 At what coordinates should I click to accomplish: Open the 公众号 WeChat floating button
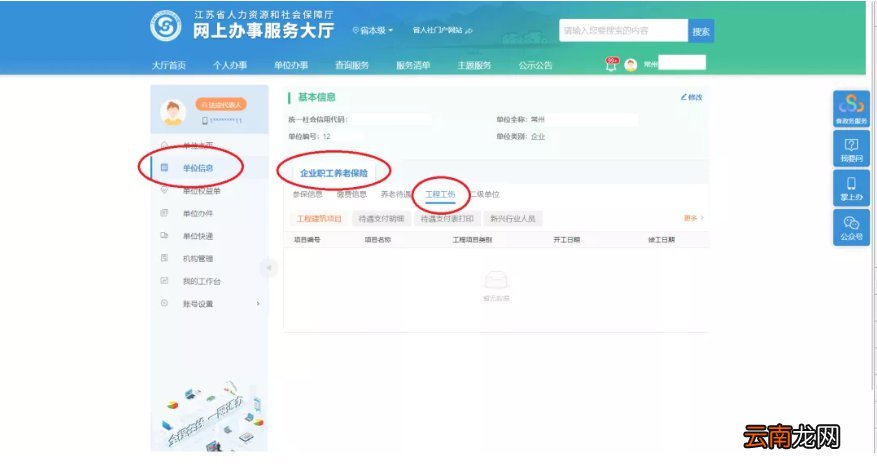click(851, 227)
